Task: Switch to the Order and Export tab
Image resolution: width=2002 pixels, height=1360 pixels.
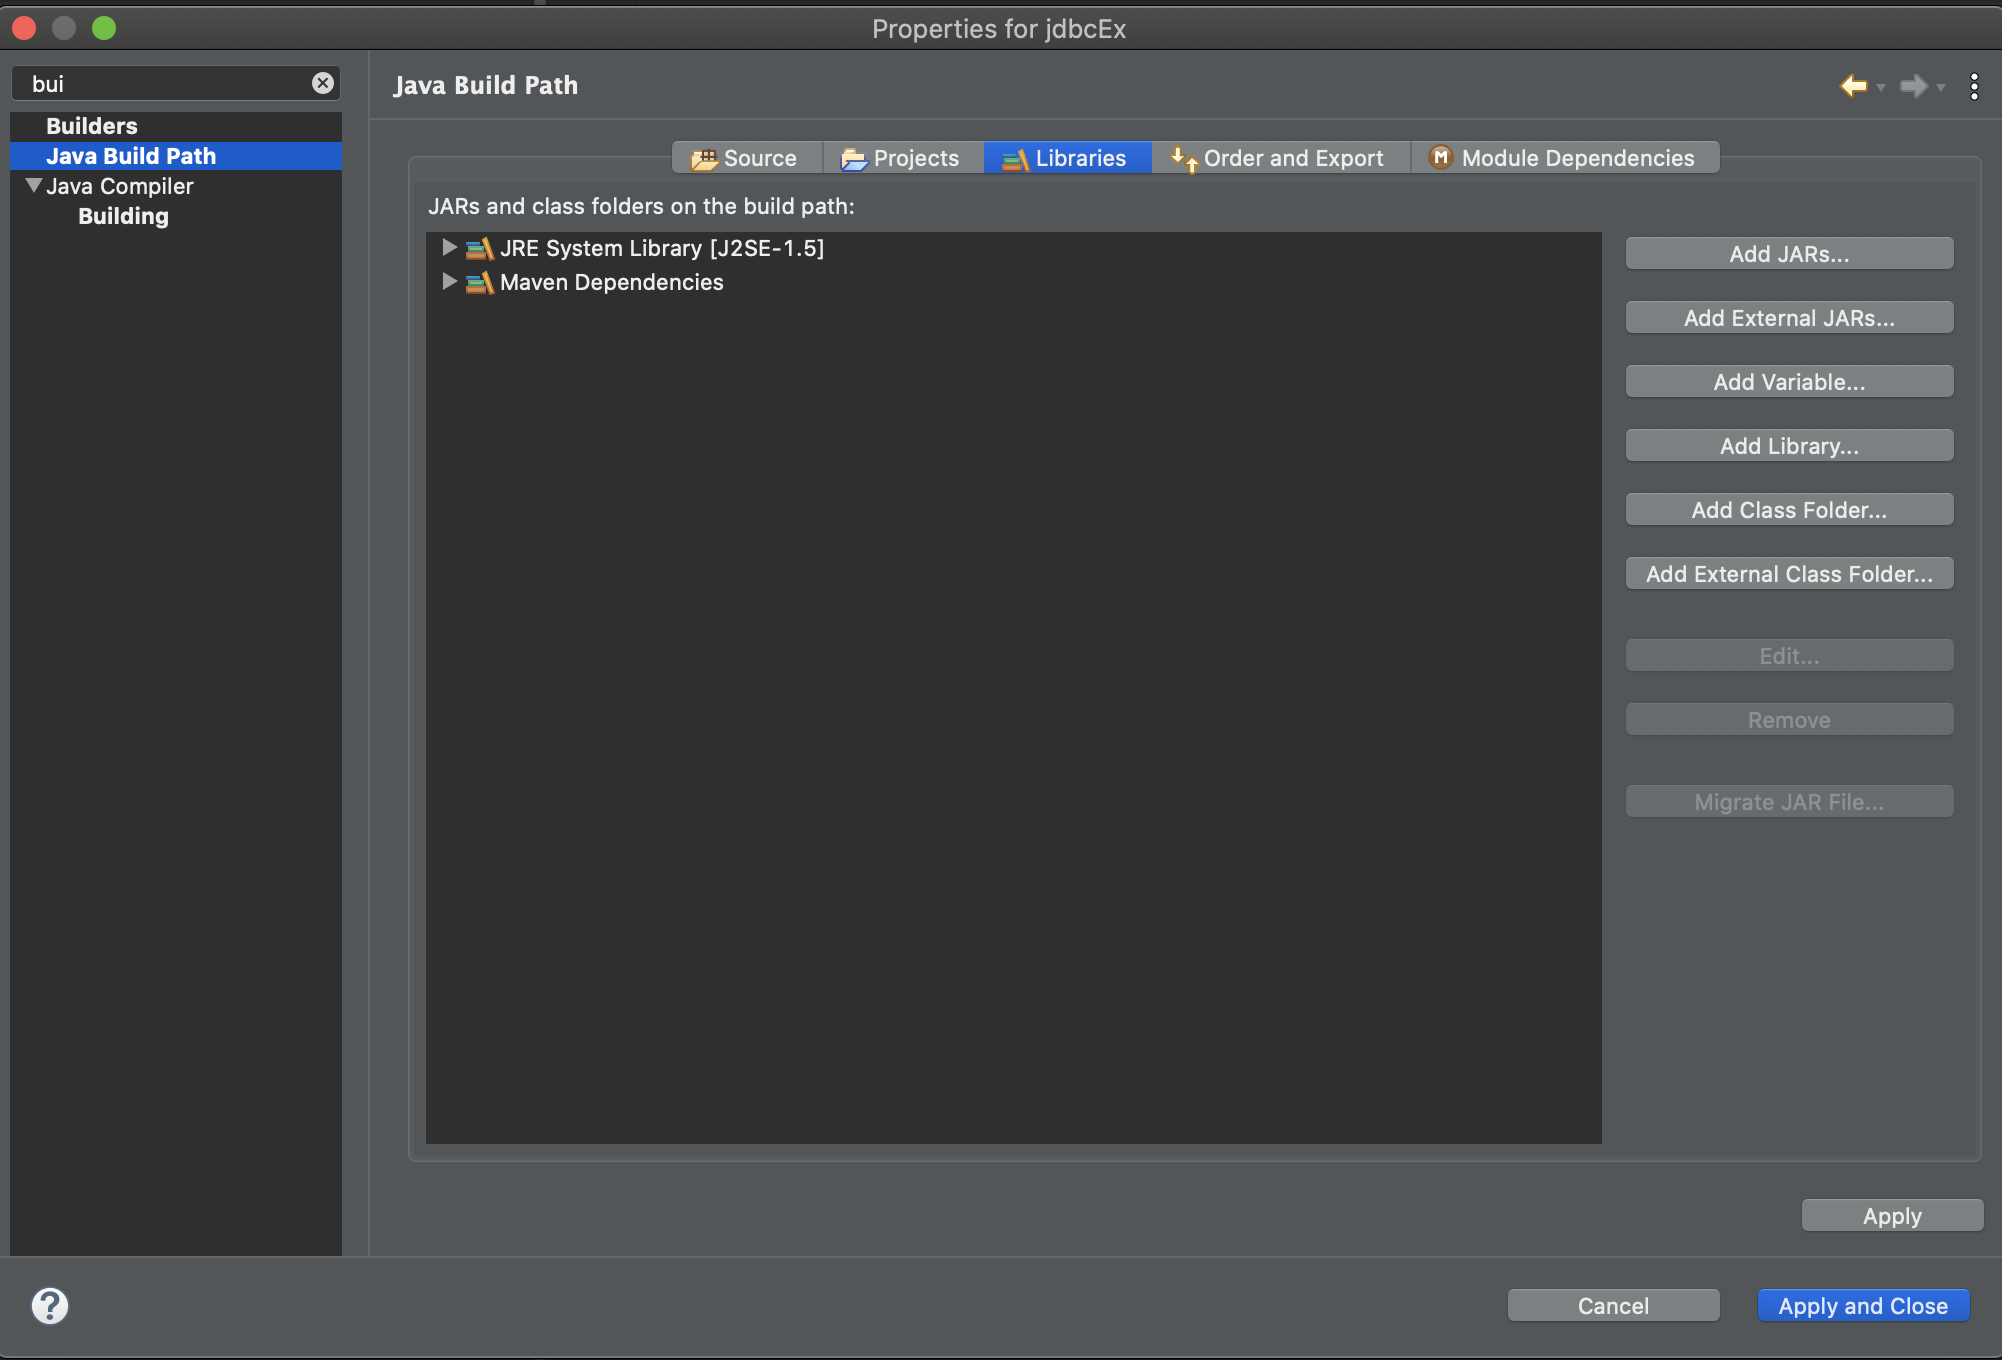Action: 1279,158
